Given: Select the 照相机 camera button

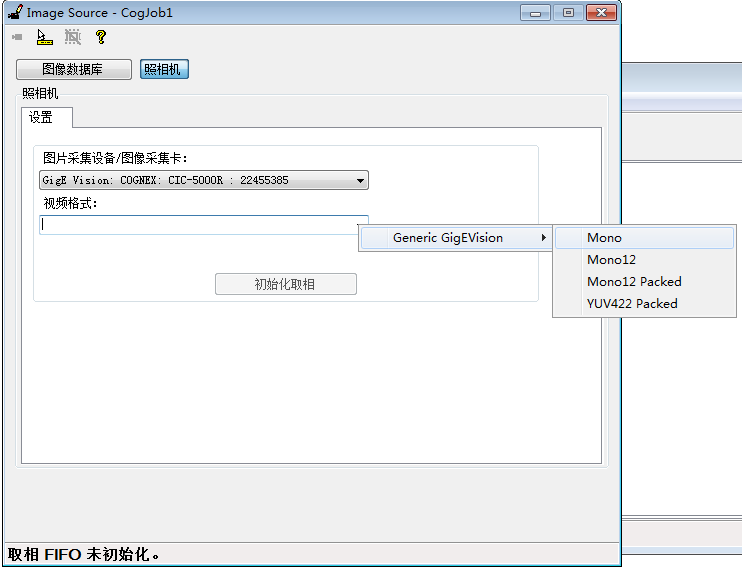Looking at the screenshot, I should coord(164,69).
